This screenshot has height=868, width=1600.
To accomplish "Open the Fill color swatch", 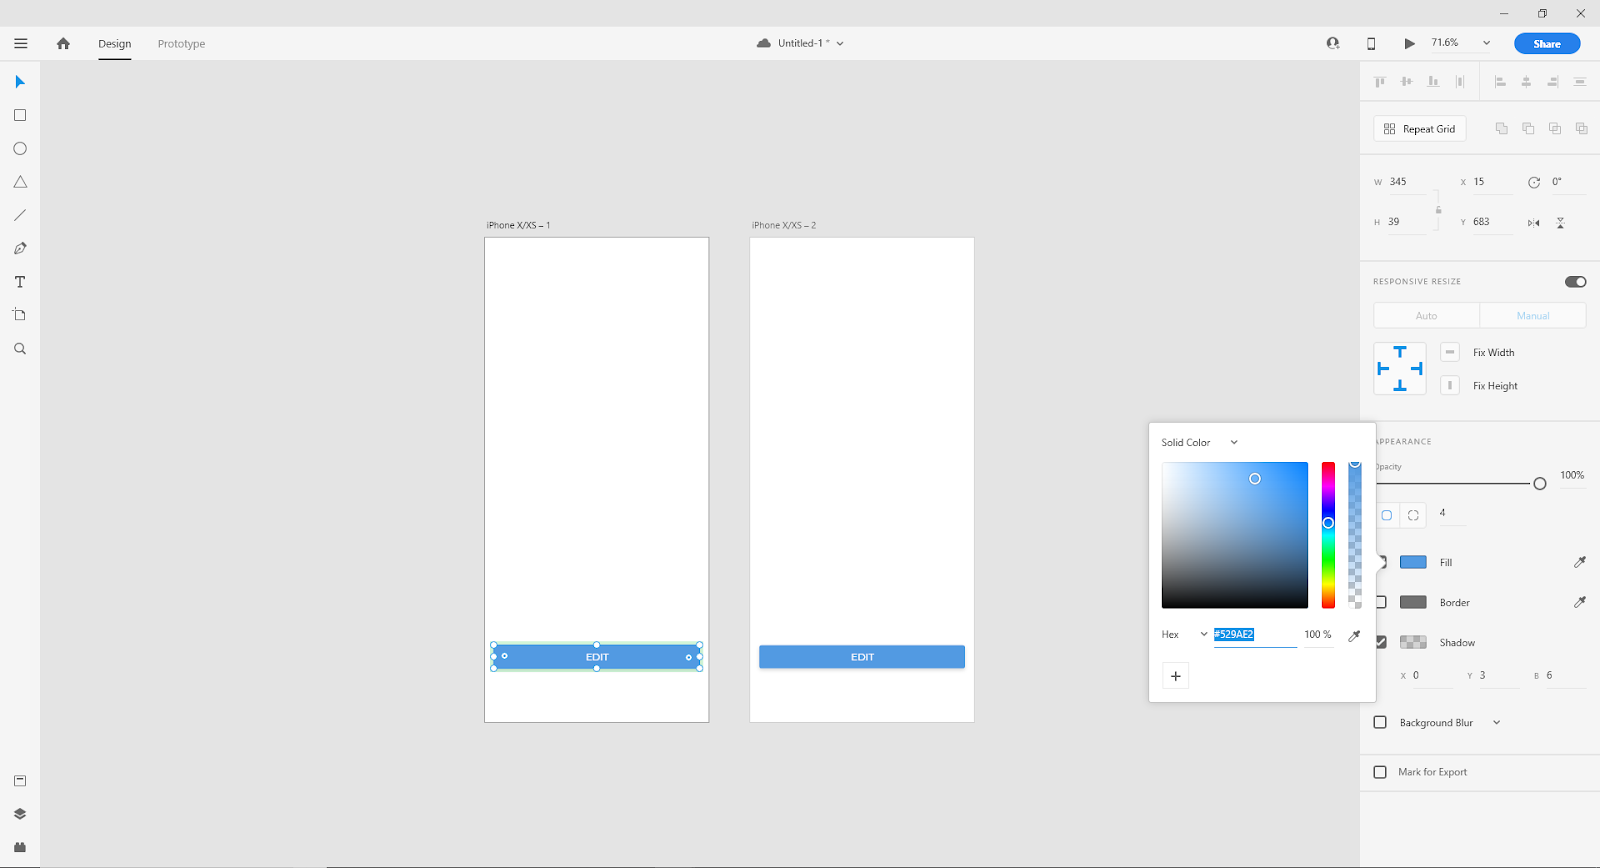I will 1413,562.
